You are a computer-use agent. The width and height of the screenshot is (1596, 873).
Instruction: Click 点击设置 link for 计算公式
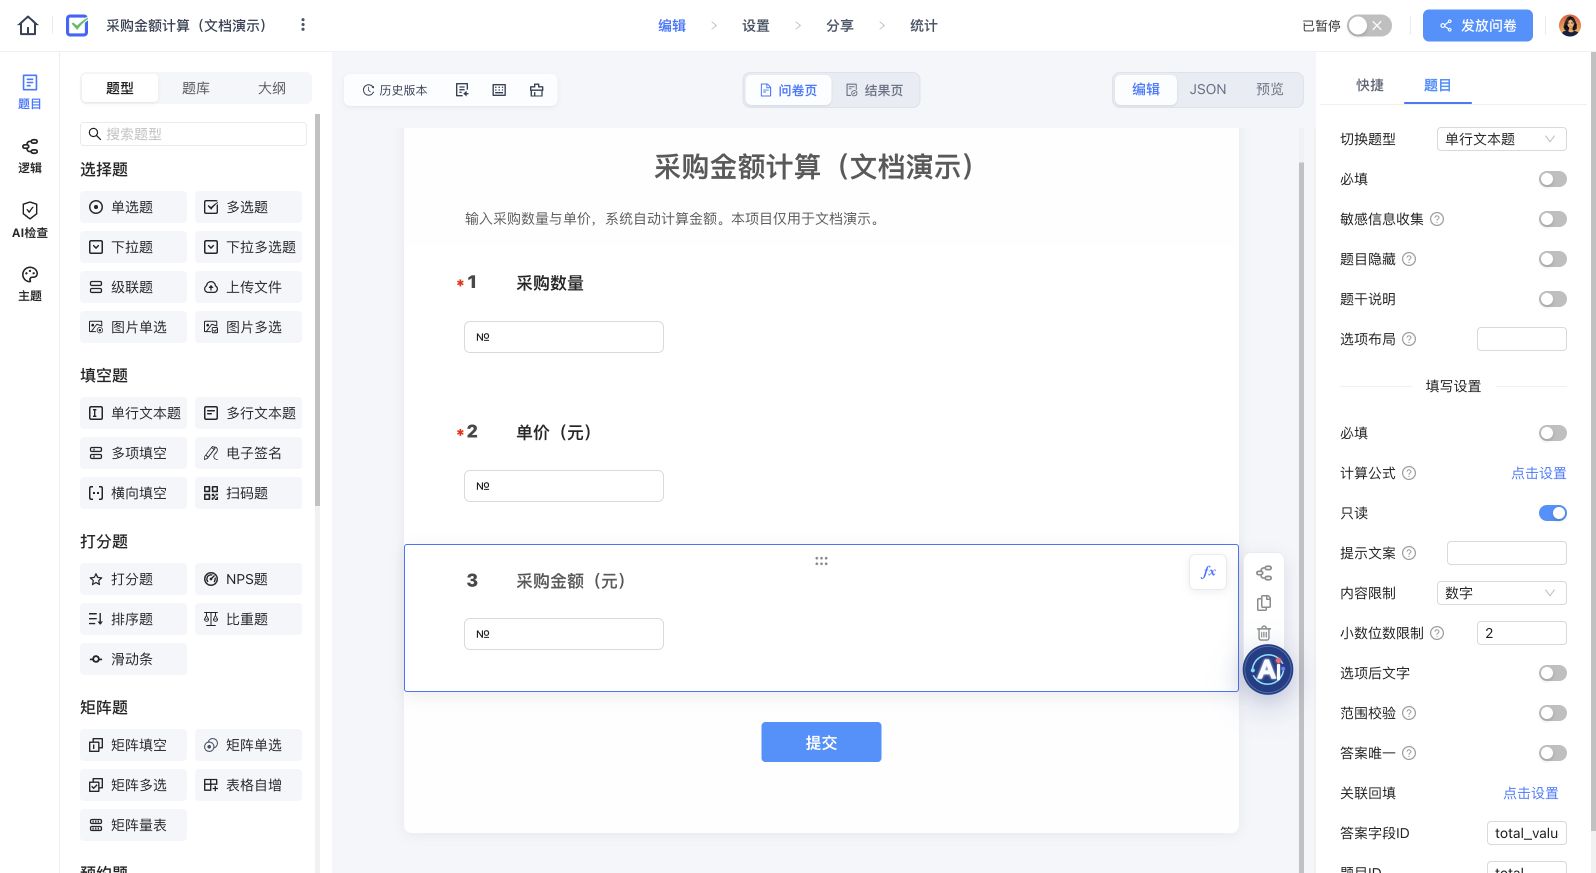1539,473
